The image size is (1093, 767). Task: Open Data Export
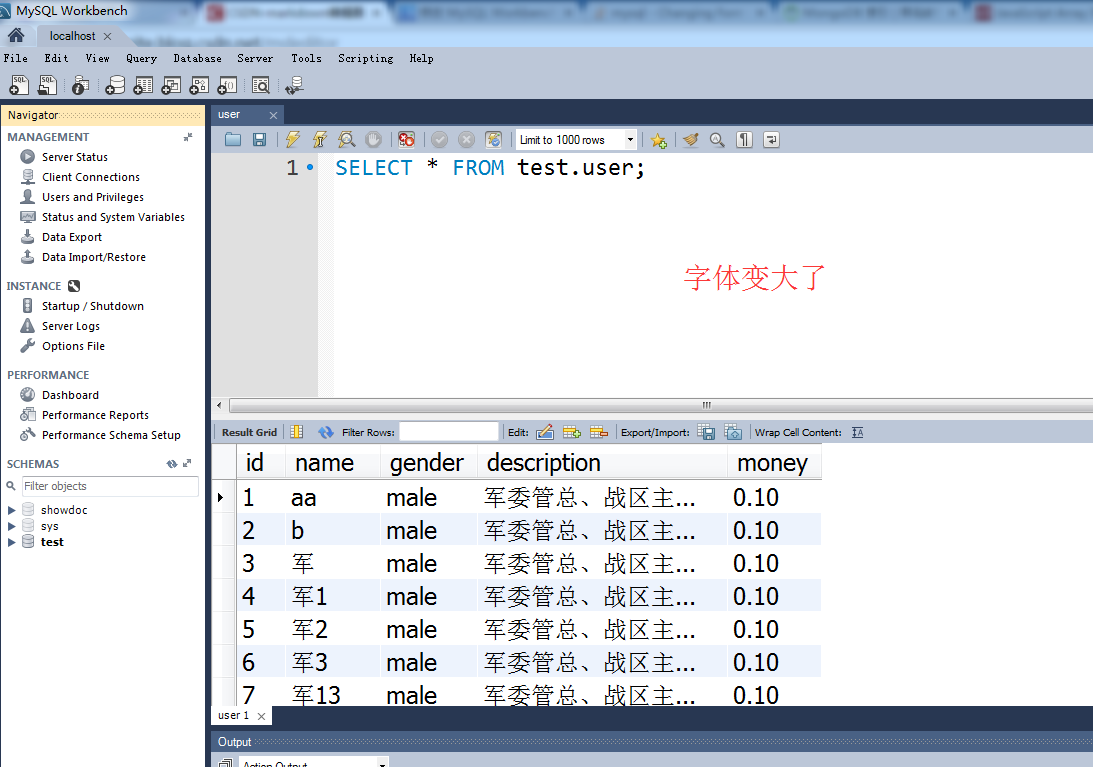(72, 237)
